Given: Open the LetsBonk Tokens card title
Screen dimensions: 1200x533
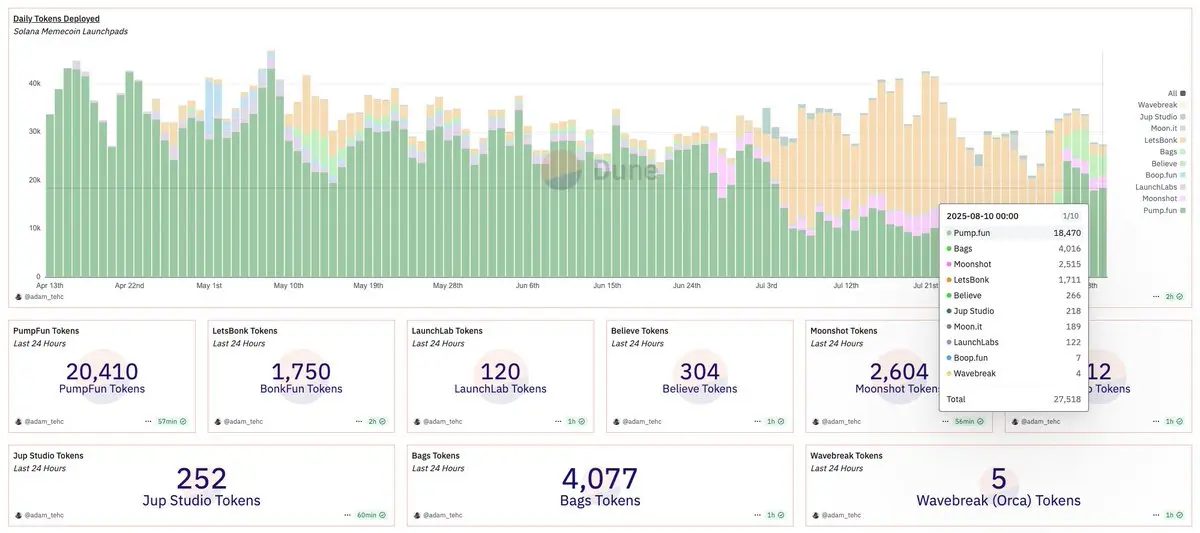Looking at the screenshot, I should click(x=245, y=331).
